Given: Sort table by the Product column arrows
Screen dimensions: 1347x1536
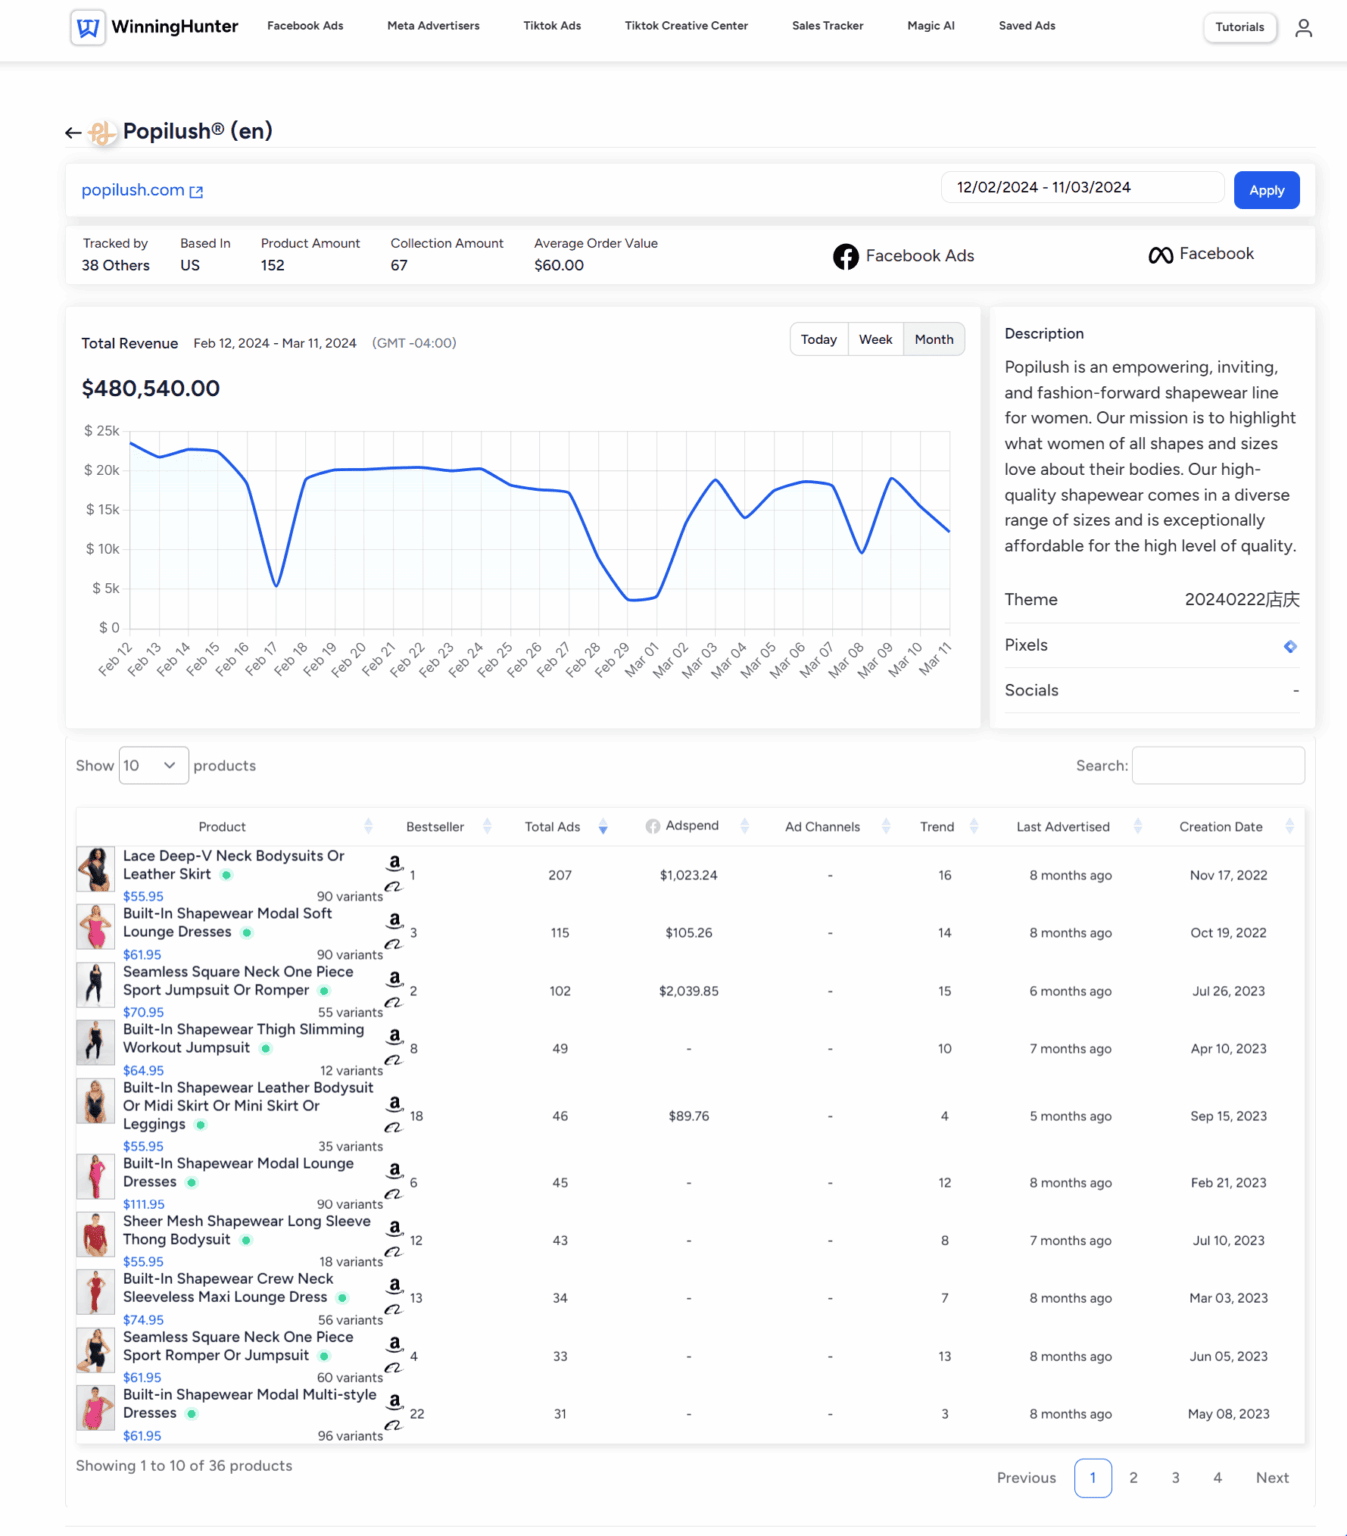Looking at the screenshot, I should (368, 827).
